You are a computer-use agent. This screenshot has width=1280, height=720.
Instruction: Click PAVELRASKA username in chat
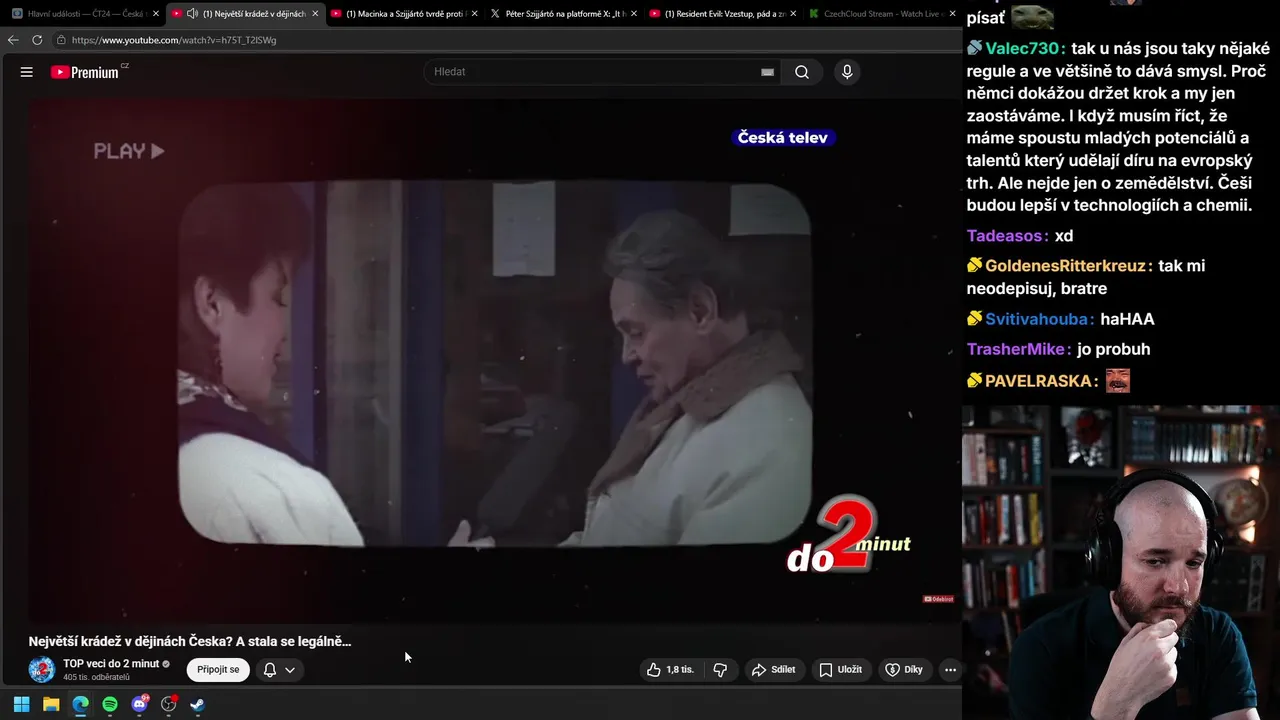coord(1038,381)
